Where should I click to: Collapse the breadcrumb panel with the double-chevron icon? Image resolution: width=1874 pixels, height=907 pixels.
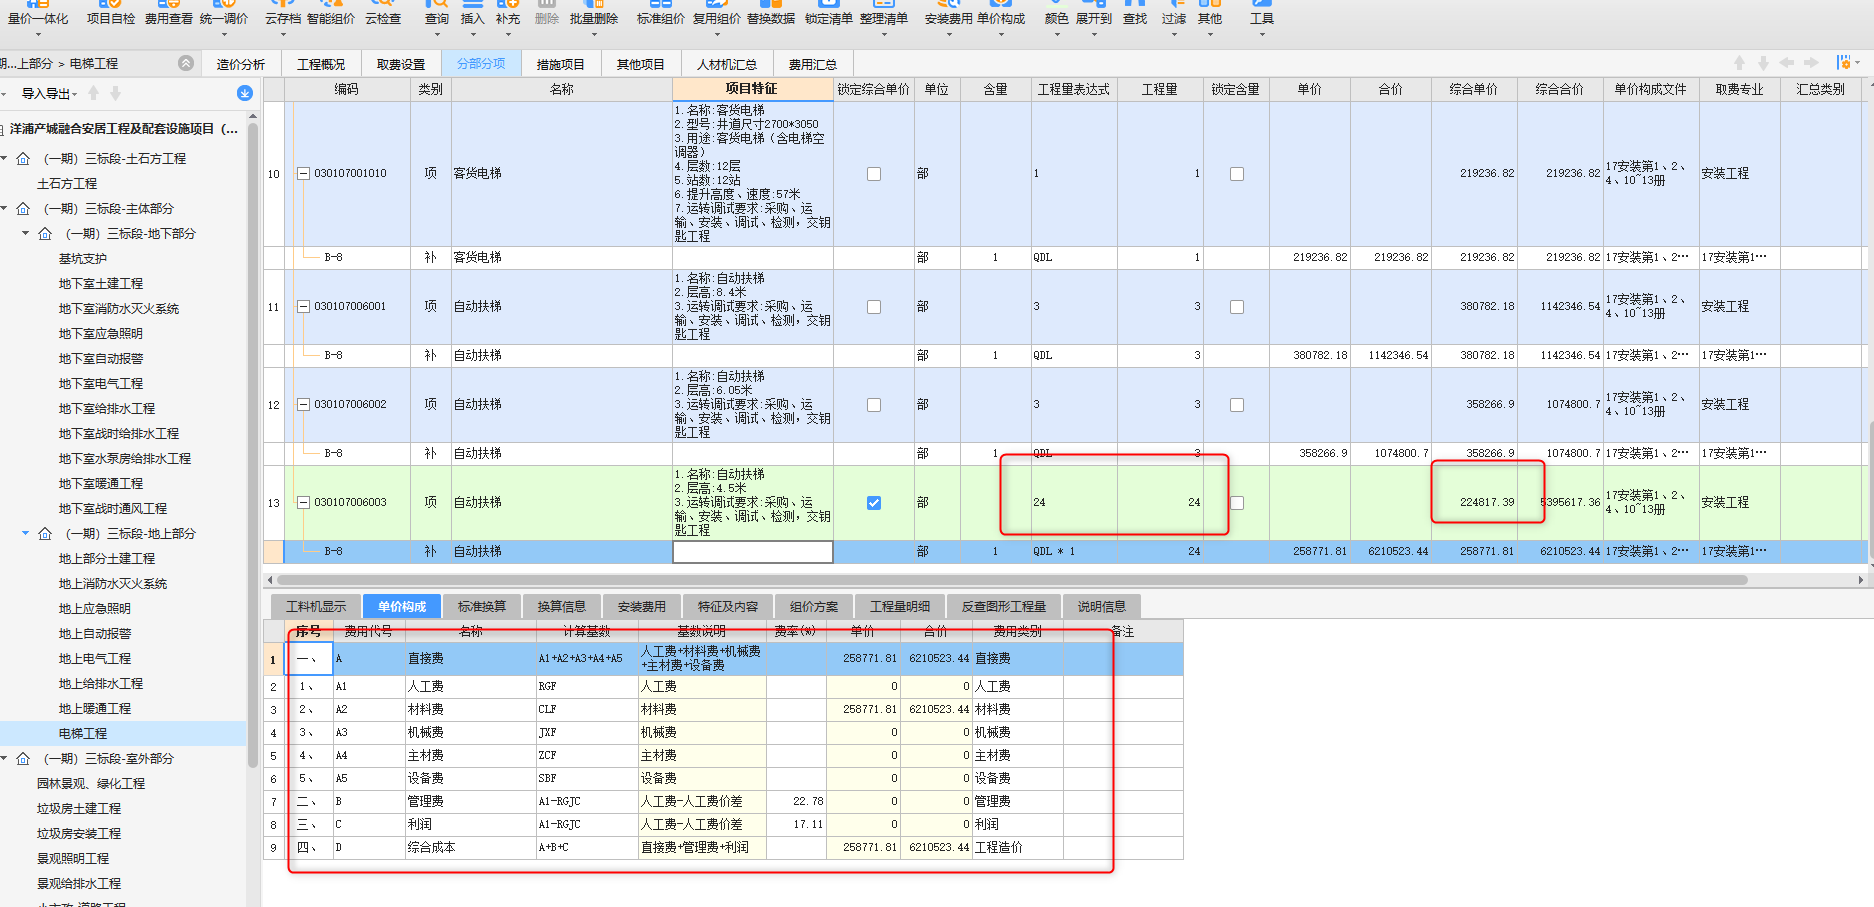coord(186,63)
